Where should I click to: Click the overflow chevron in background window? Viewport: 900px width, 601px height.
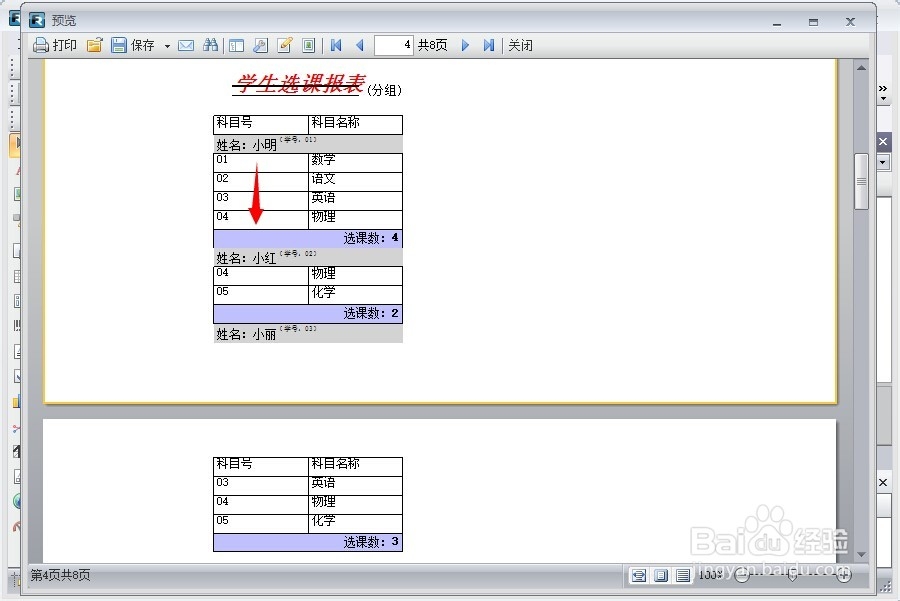click(883, 89)
